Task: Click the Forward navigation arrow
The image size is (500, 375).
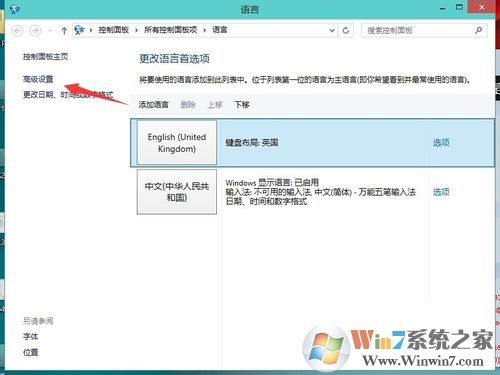Action: (35, 31)
